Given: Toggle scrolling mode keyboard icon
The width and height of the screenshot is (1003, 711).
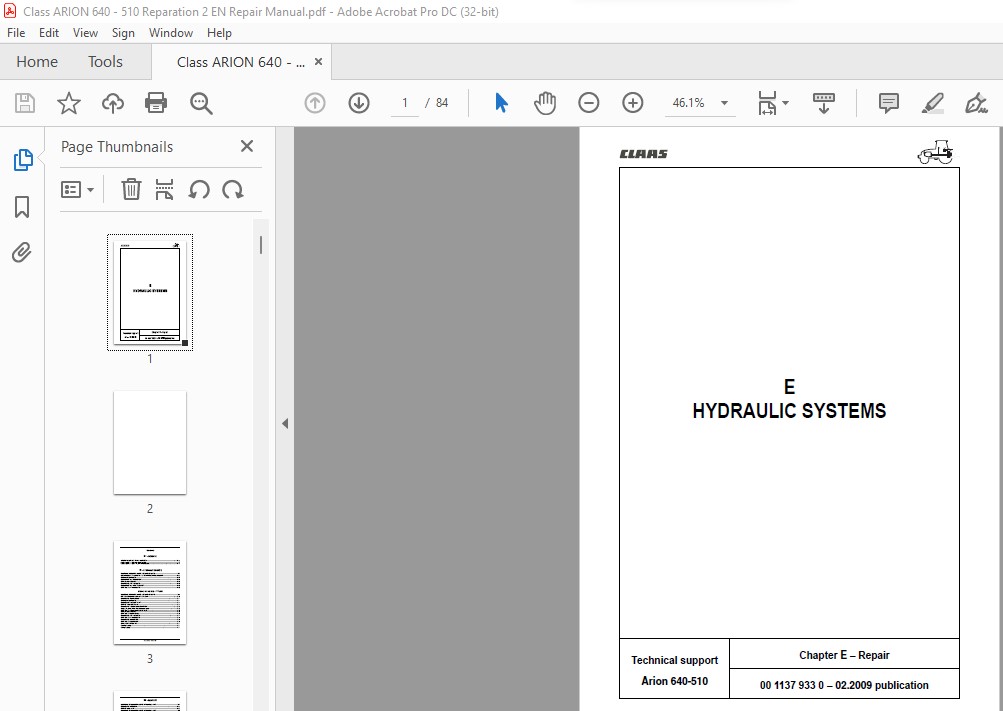Looking at the screenshot, I should (823, 103).
